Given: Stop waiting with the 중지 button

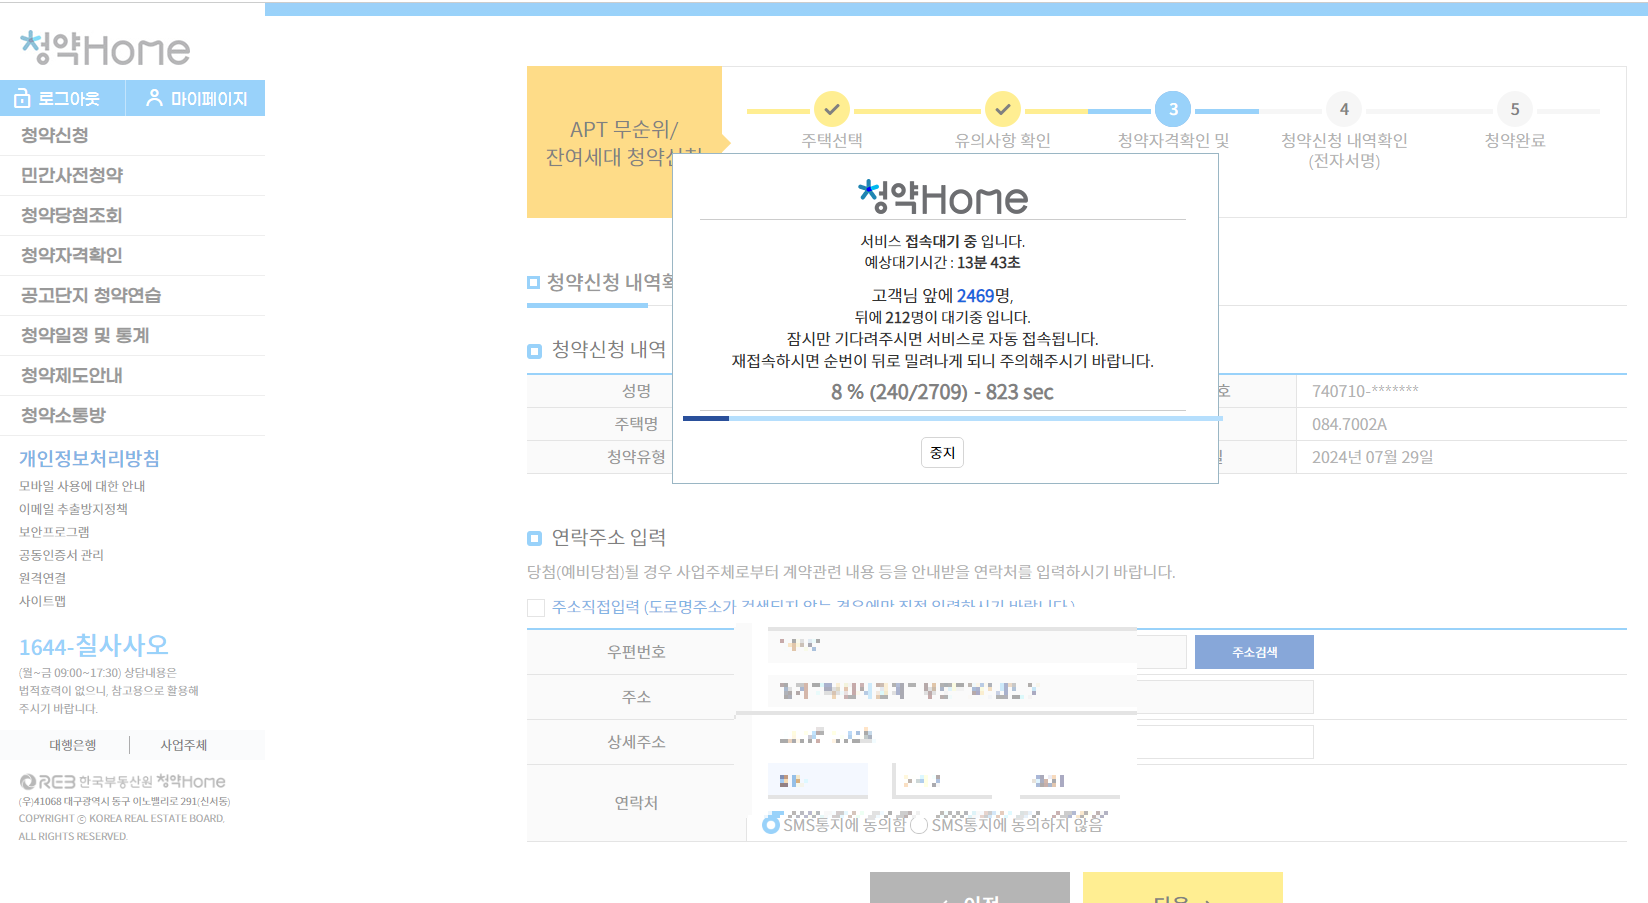Looking at the screenshot, I should point(942,453).
